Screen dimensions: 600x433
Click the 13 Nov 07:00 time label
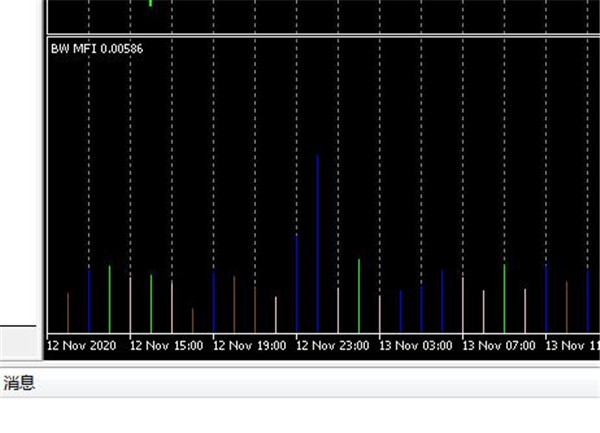tap(499, 346)
